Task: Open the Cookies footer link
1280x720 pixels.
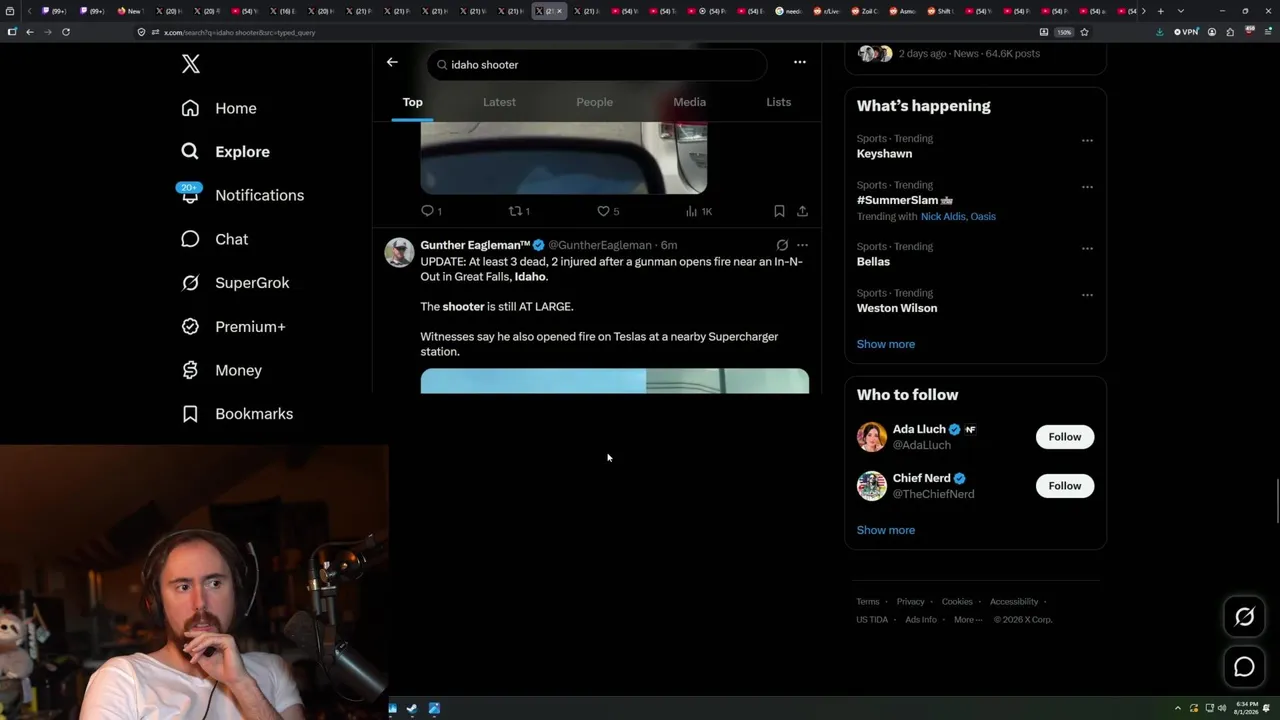Action: [957, 602]
